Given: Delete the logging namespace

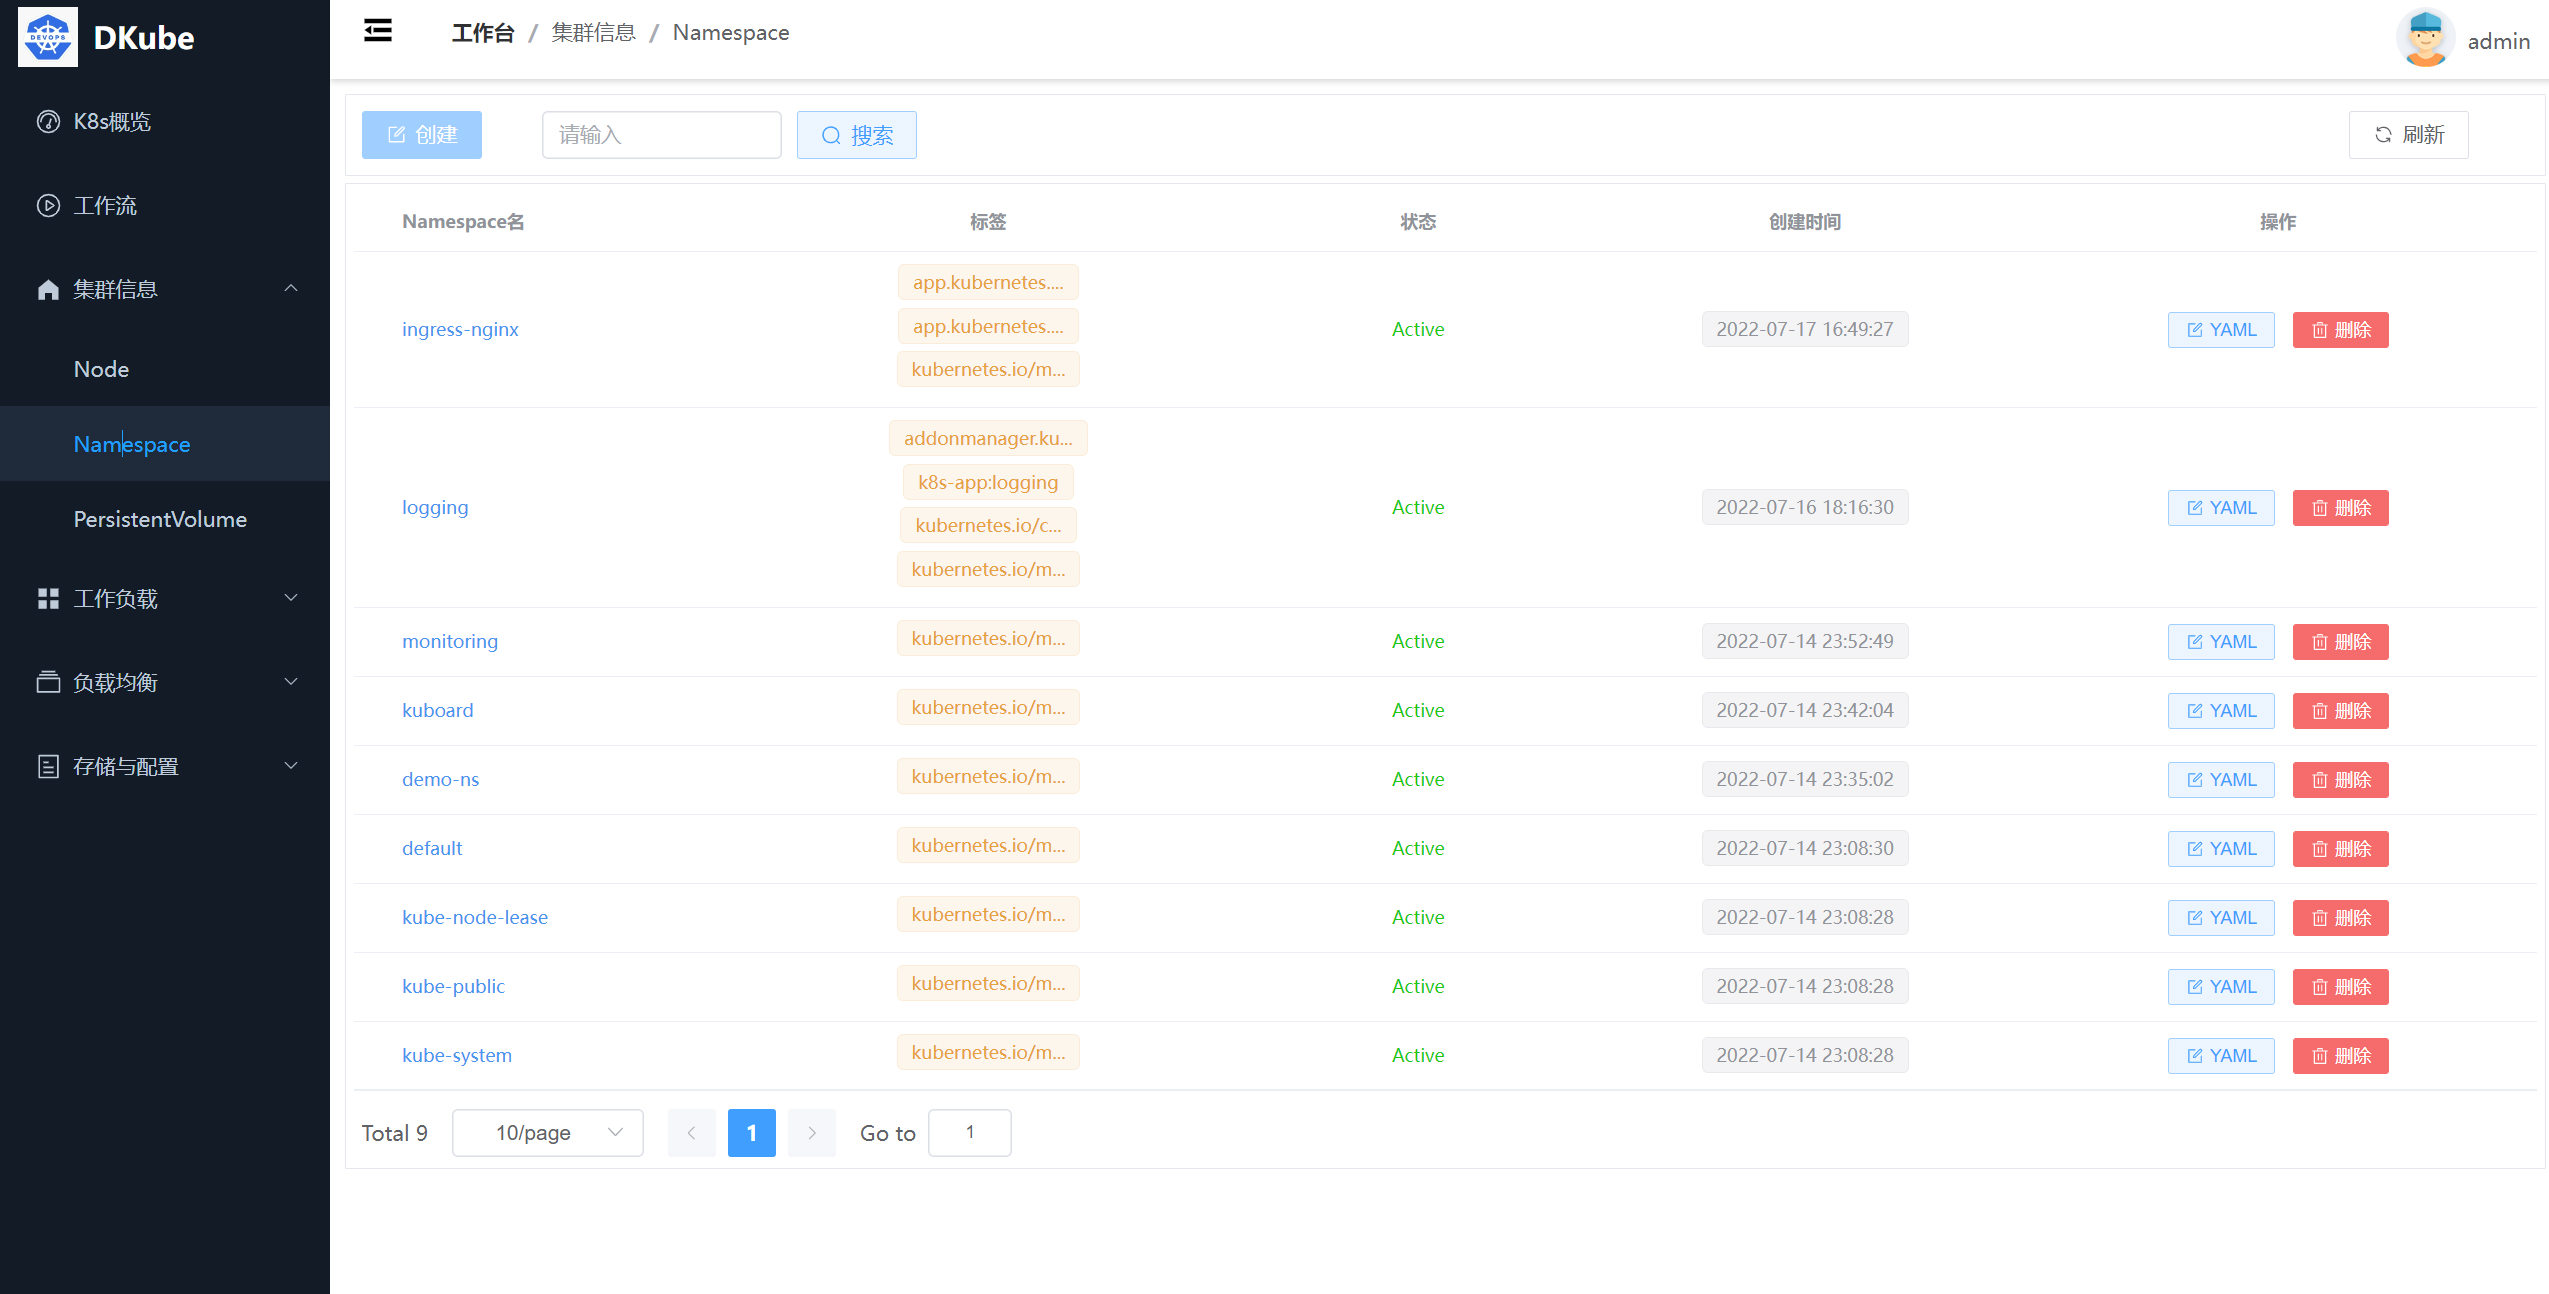Looking at the screenshot, I should (2341, 508).
